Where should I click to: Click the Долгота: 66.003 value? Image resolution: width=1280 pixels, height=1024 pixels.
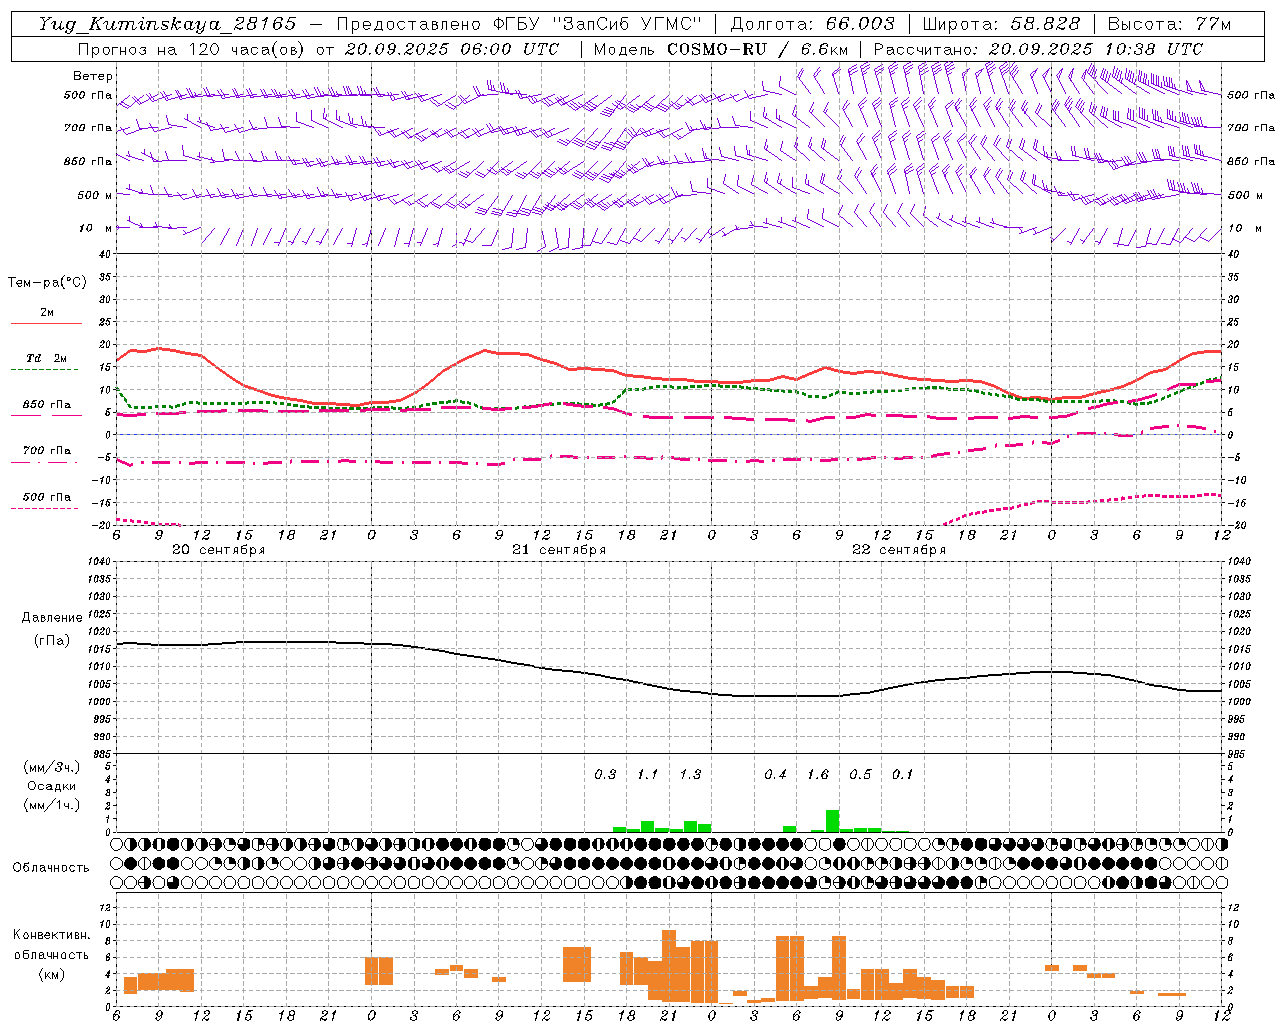pyautogui.click(x=812, y=24)
